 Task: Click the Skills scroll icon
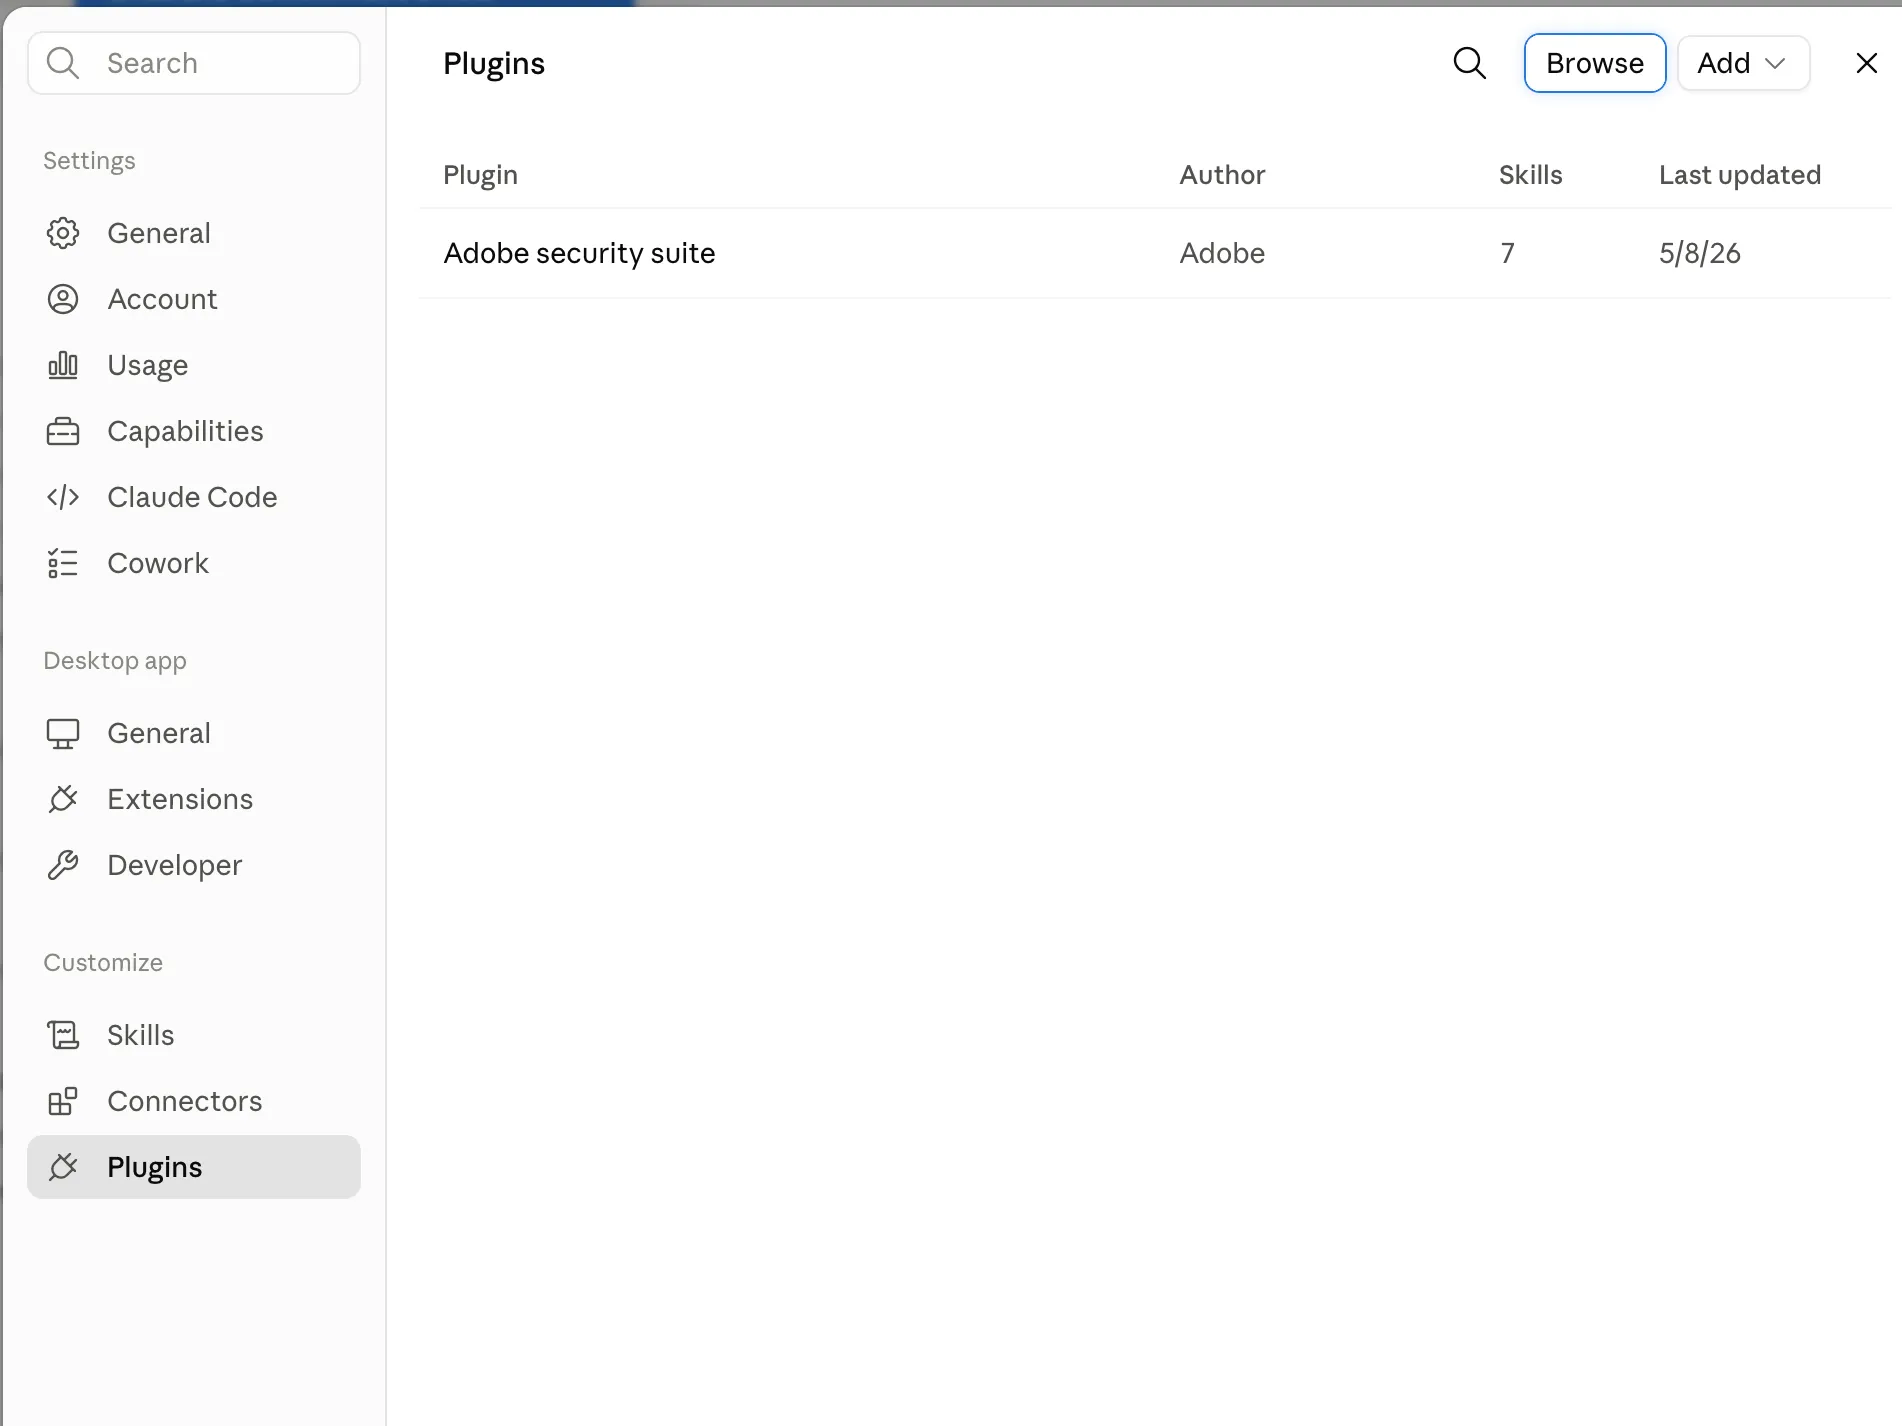[63, 1035]
